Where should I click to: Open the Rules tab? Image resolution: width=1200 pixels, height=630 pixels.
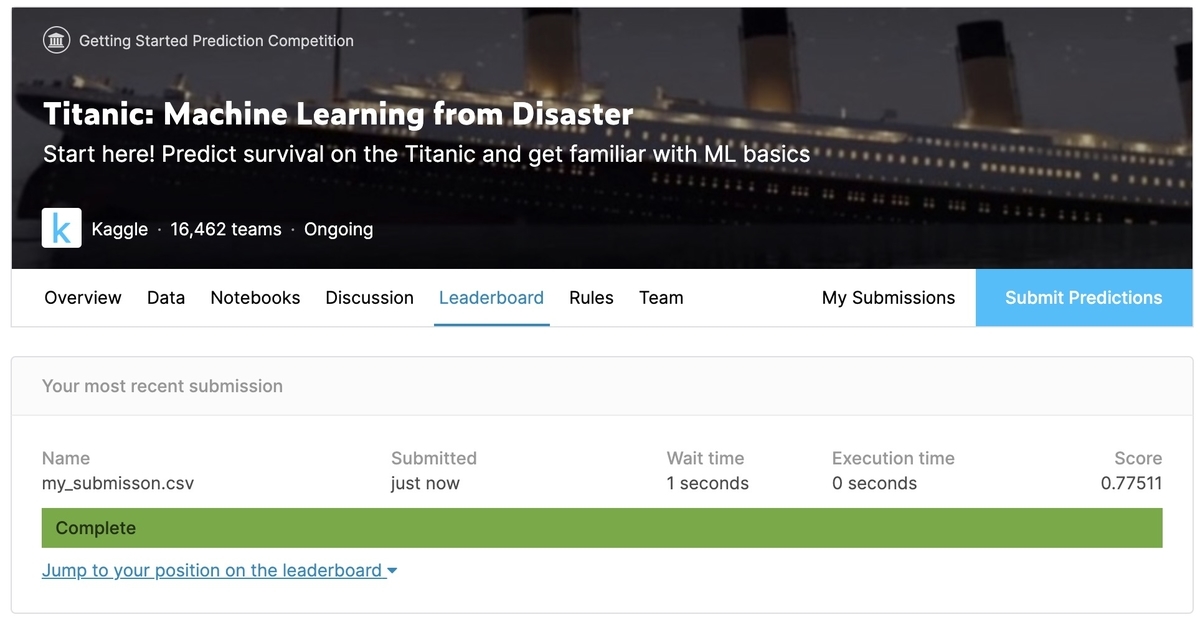[591, 297]
